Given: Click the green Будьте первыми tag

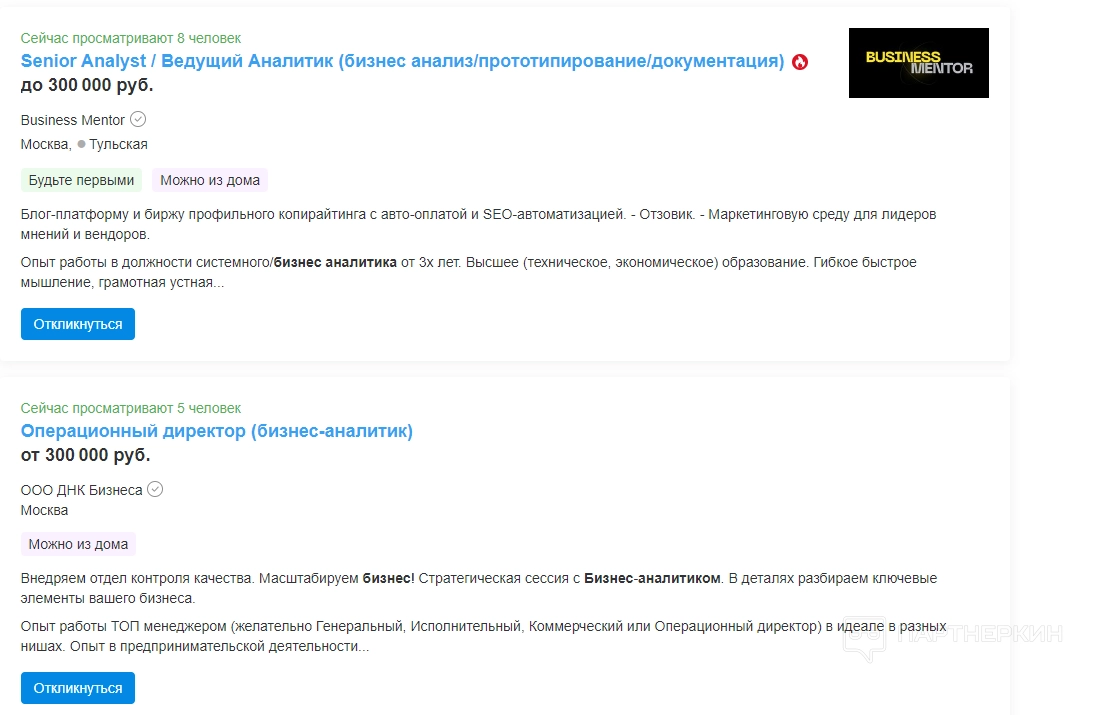Looking at the screenshot, I should pos(81,181).
